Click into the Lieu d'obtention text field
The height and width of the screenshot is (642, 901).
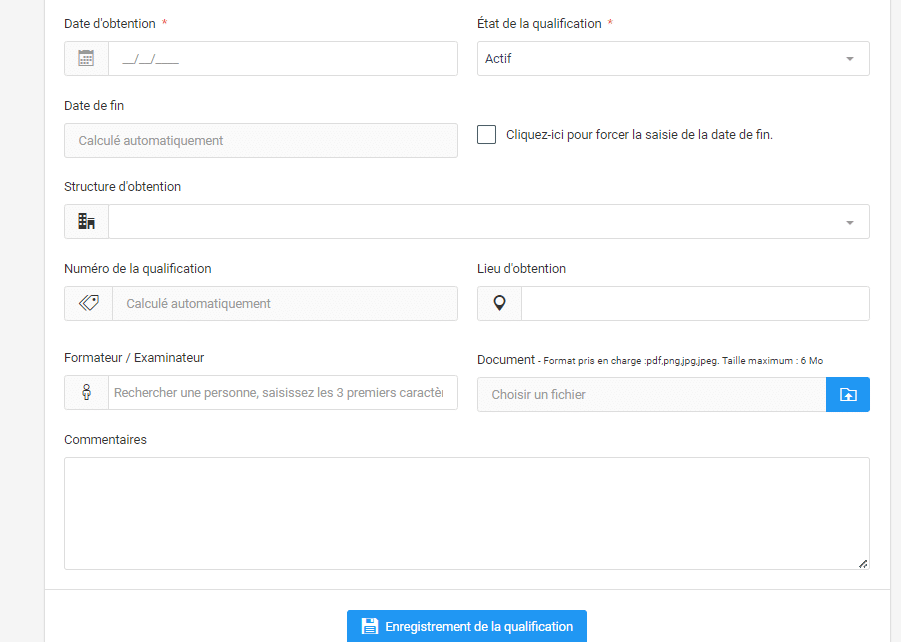tap(694, 303)
